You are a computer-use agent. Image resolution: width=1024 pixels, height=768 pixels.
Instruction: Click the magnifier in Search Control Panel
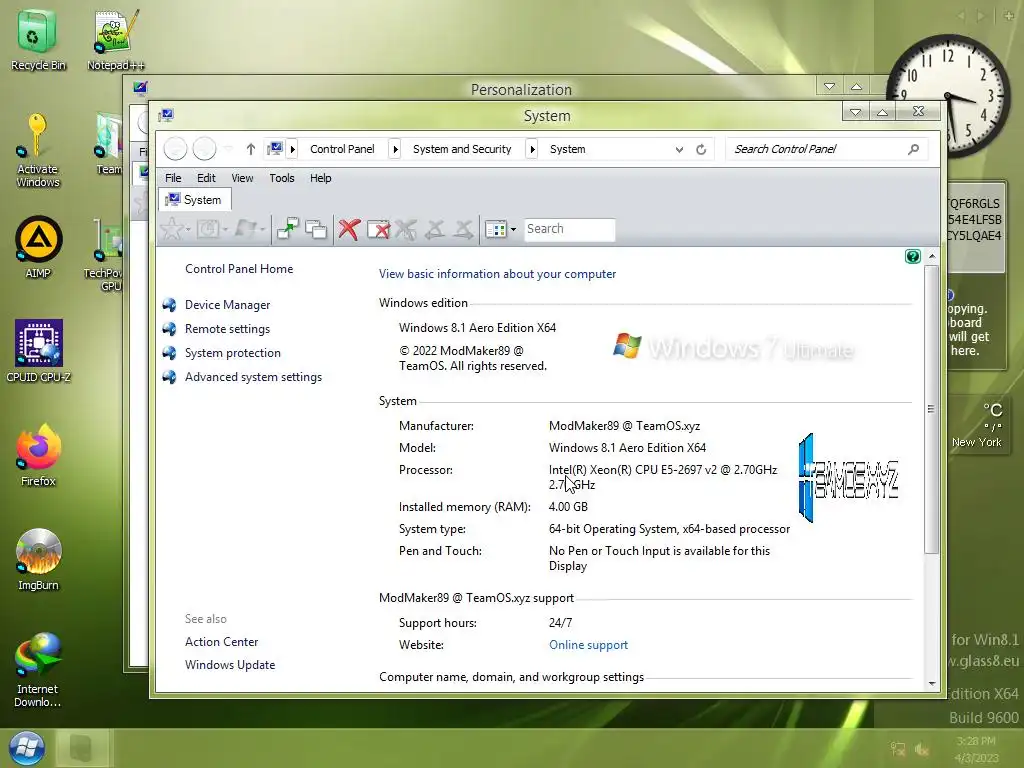pyautogui.click(x=914, y=149)
